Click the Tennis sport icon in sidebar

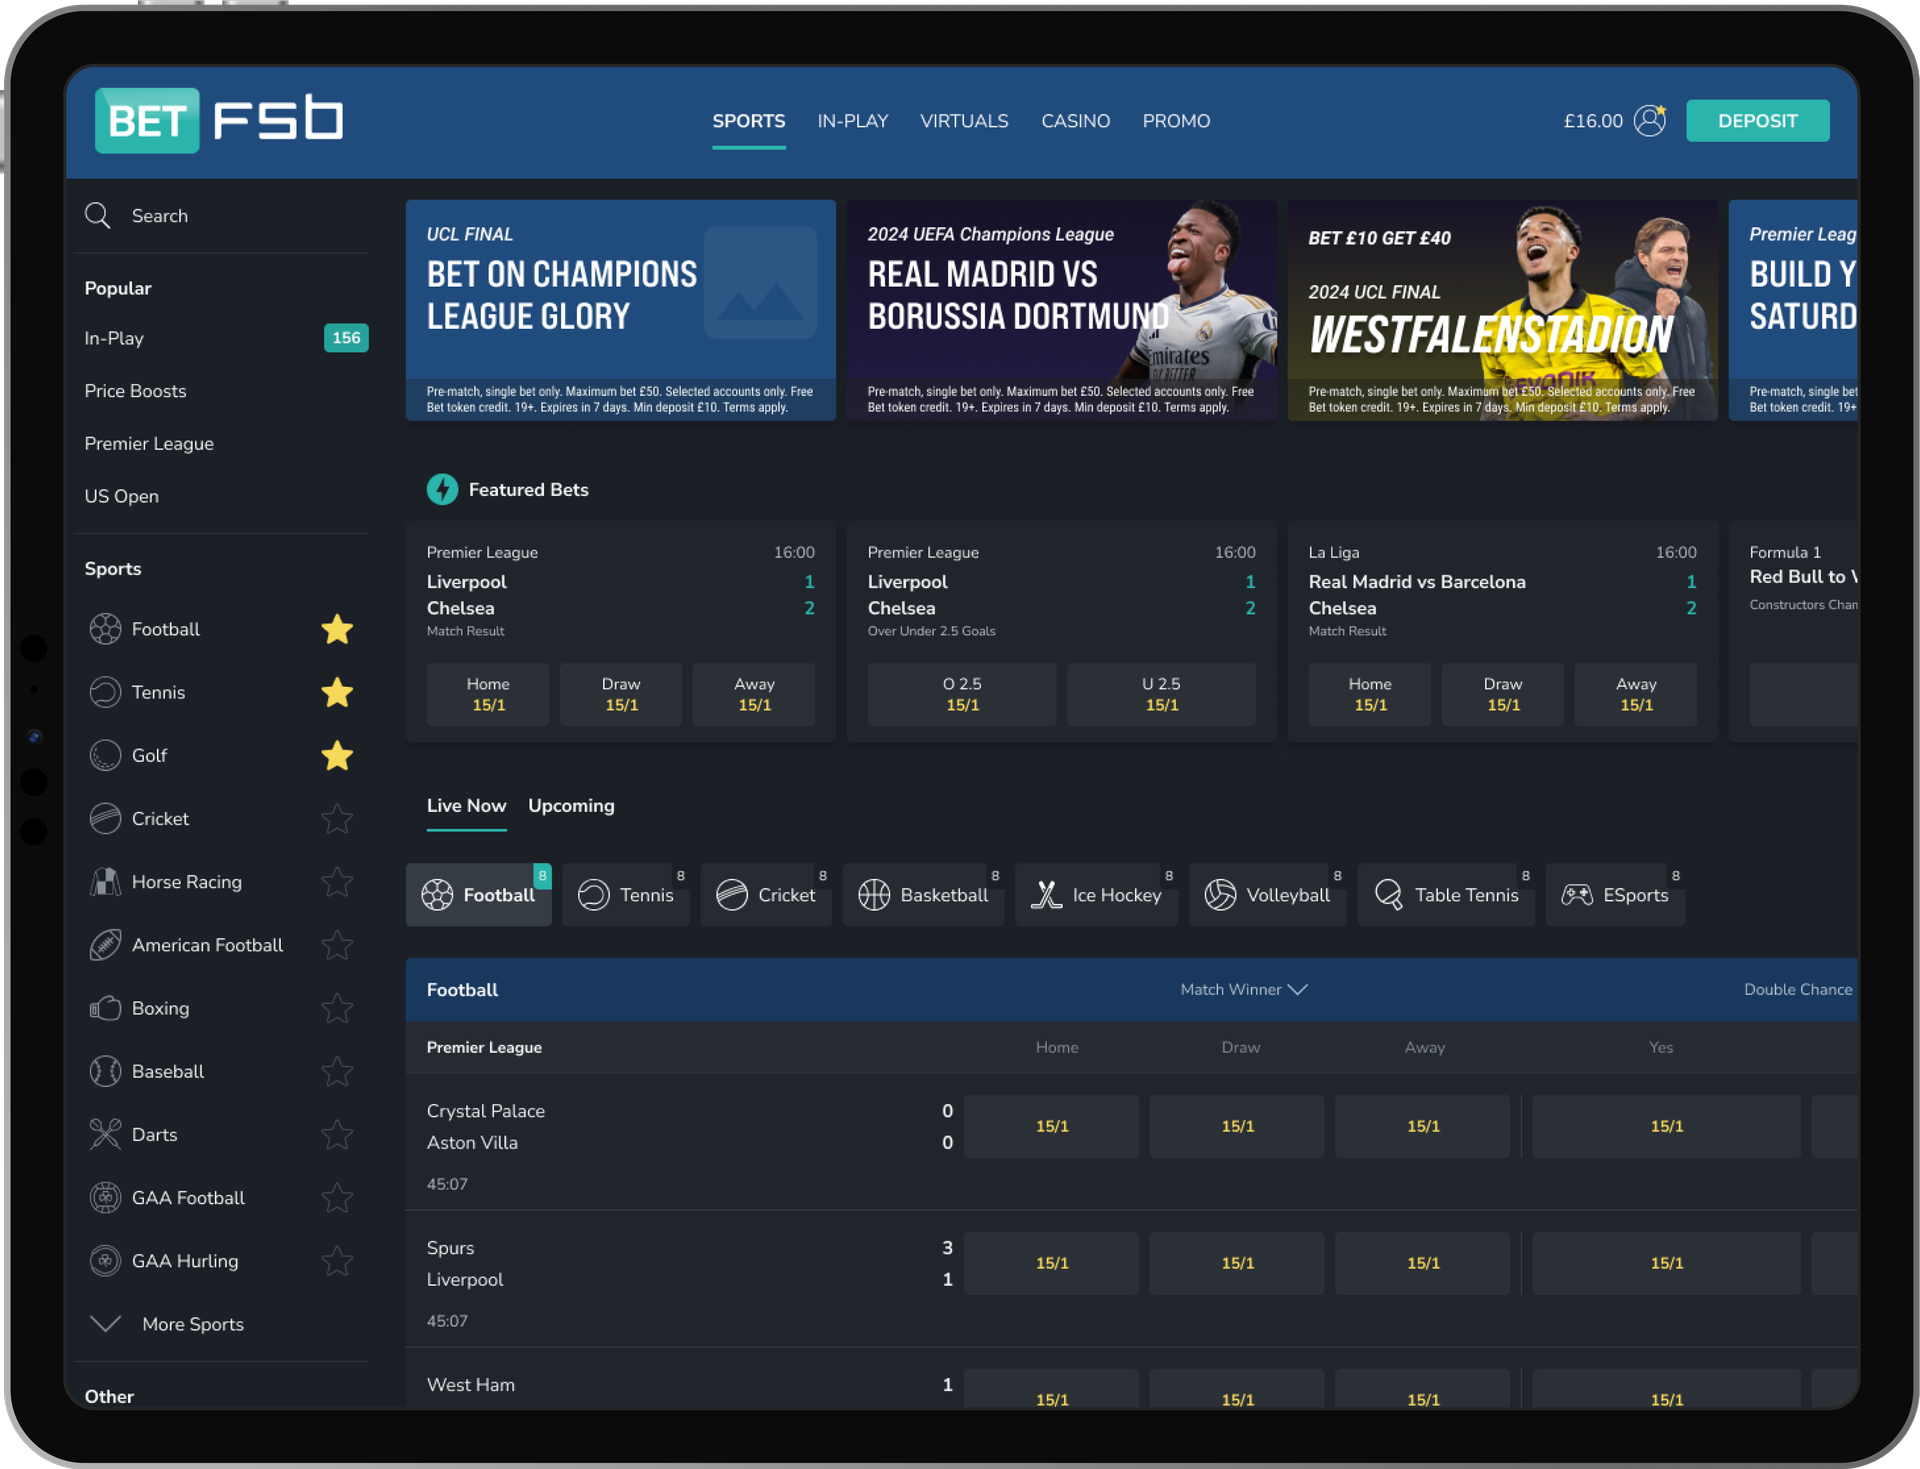coord(103,691)
